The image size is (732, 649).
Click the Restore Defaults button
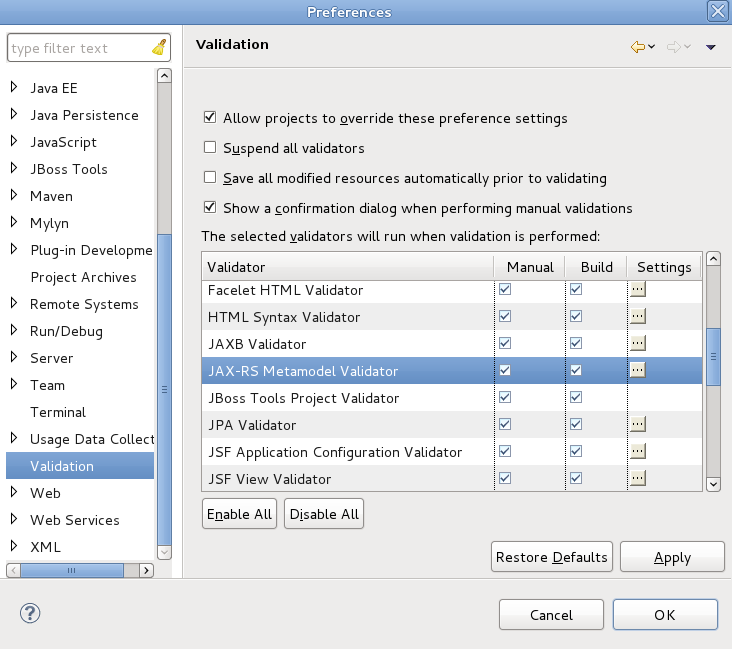point(551,557)
